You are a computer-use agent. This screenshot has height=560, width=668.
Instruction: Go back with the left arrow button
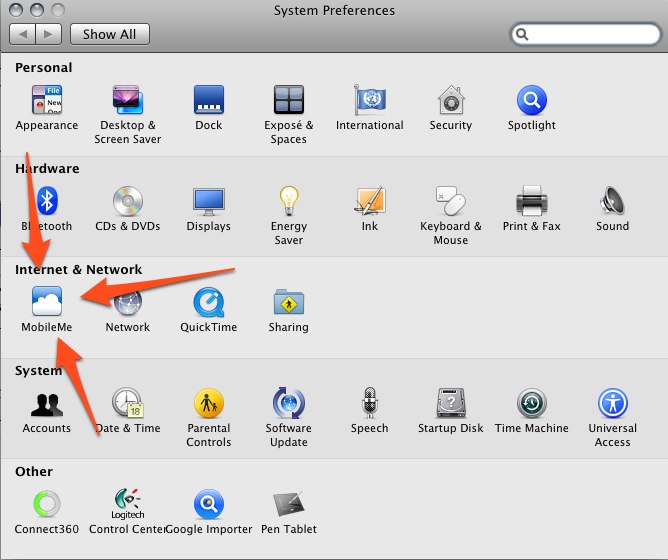pos(23,34)
